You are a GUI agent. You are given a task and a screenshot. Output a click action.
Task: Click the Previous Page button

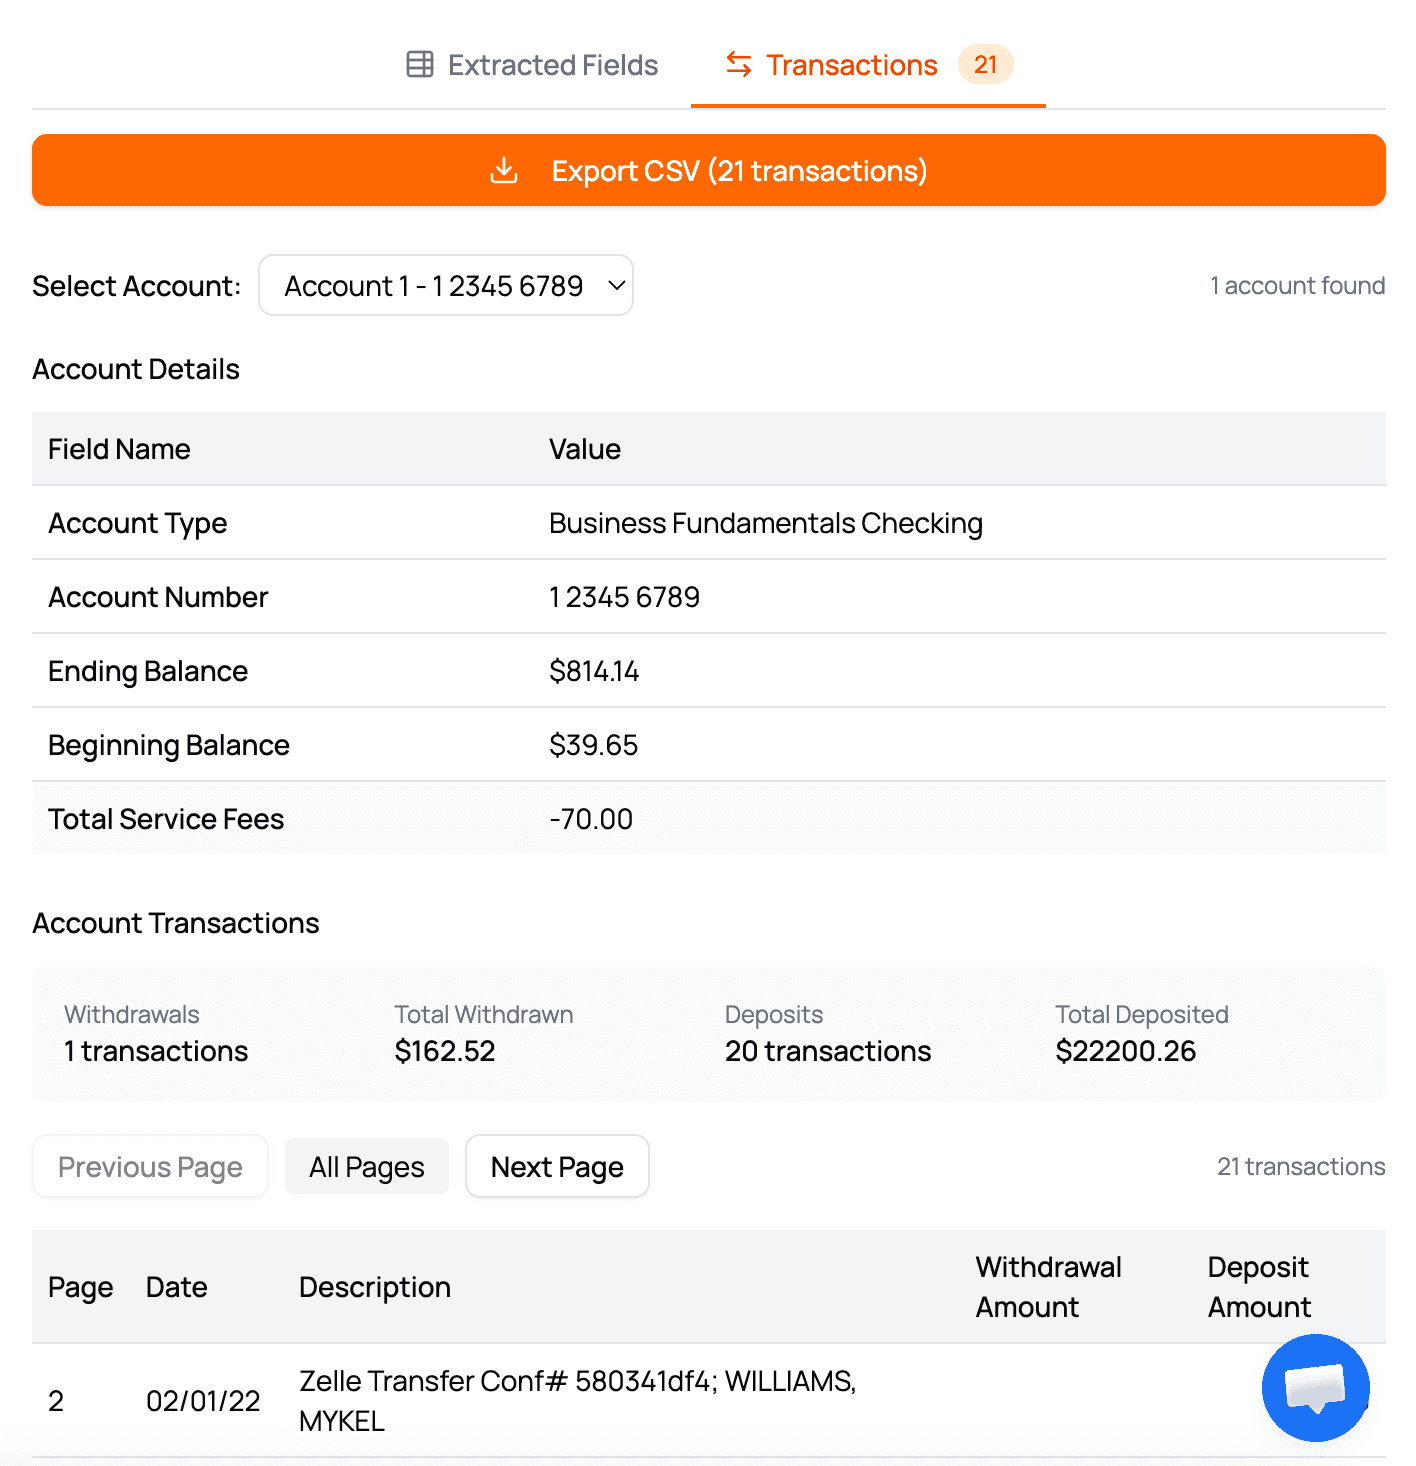pyautogui.click(x=150, y=1166)
